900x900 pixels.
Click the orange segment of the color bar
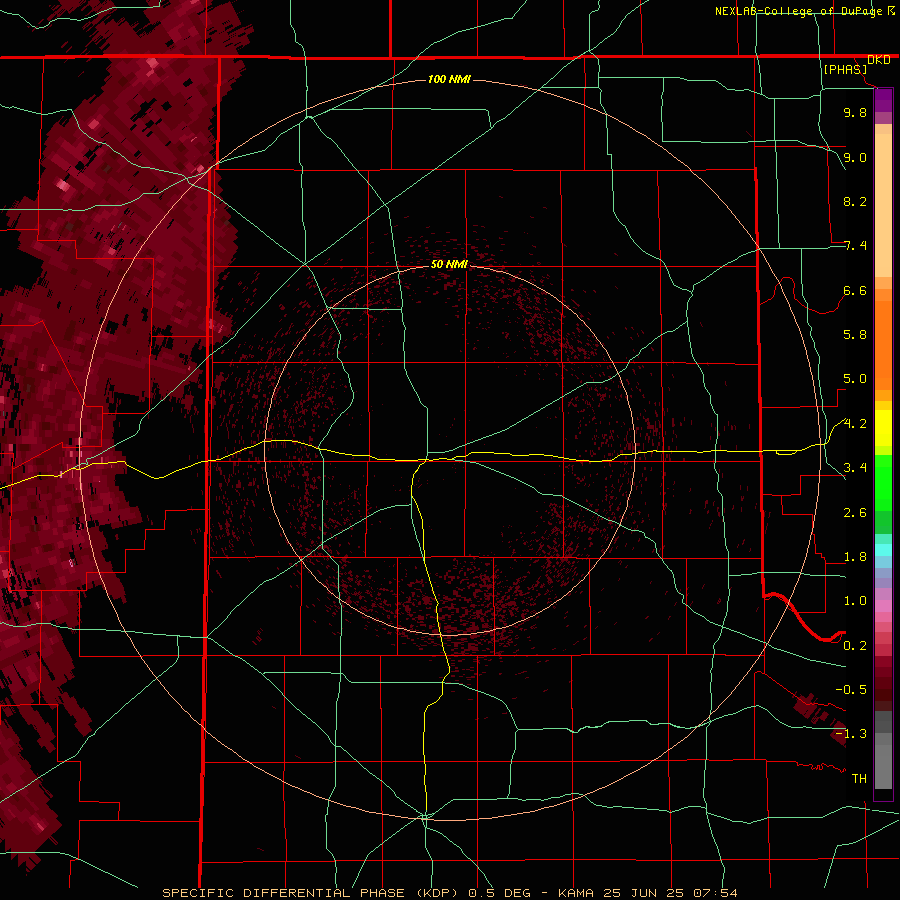(x=883, y=339)
